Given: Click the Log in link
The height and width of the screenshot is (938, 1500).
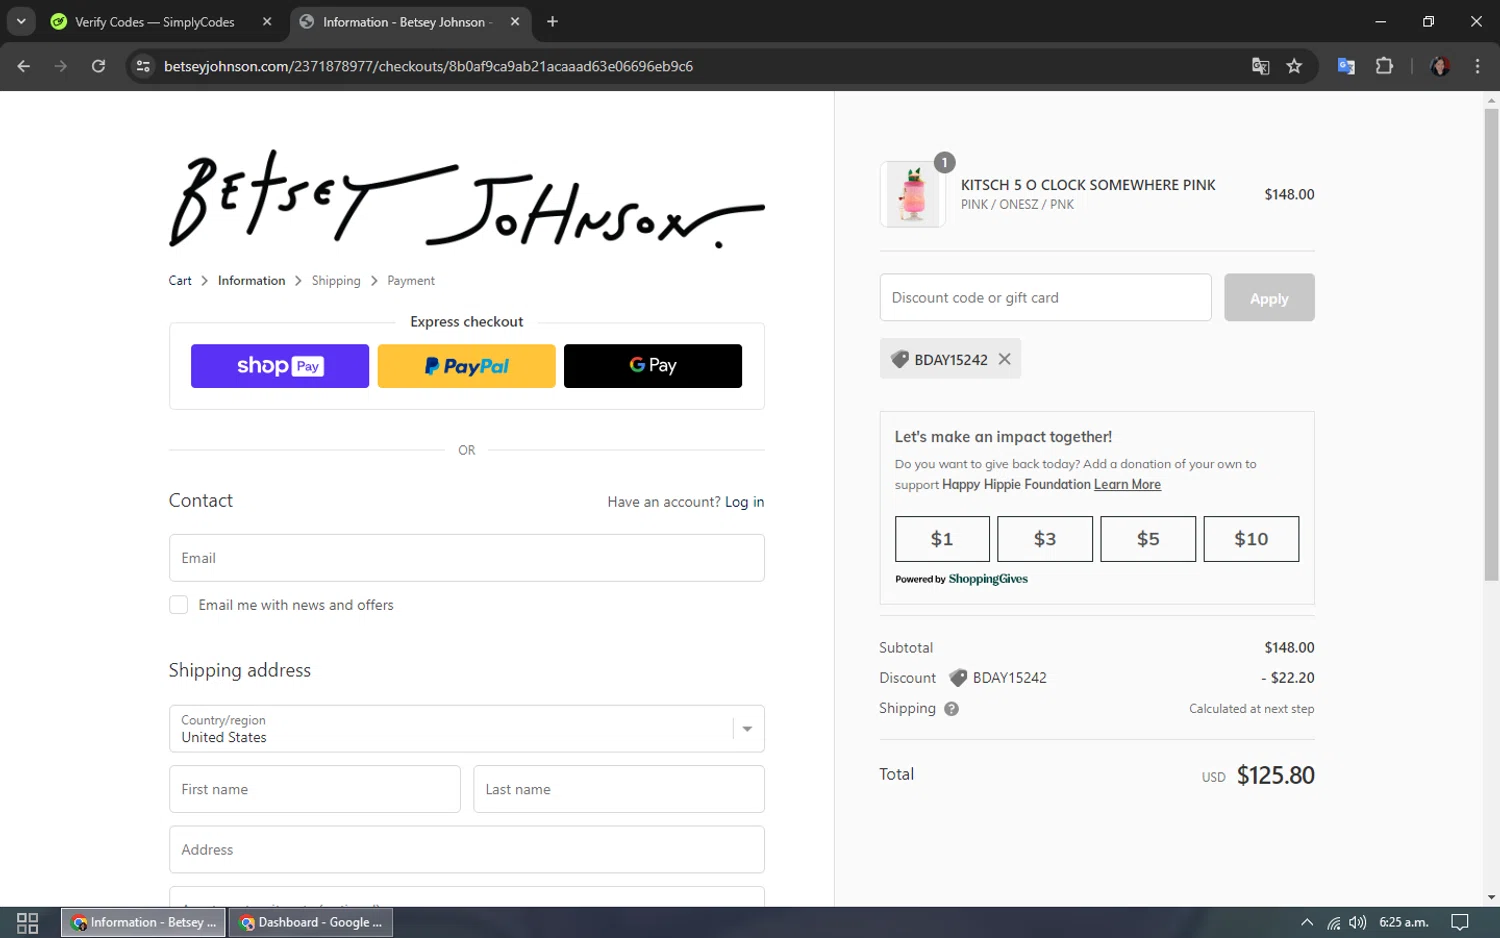Looking at the screenshot, I should [x=744, y=502].
